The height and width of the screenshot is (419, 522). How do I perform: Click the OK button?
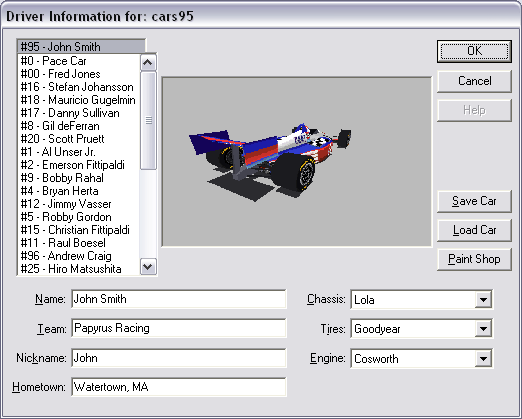pos(474,51)
